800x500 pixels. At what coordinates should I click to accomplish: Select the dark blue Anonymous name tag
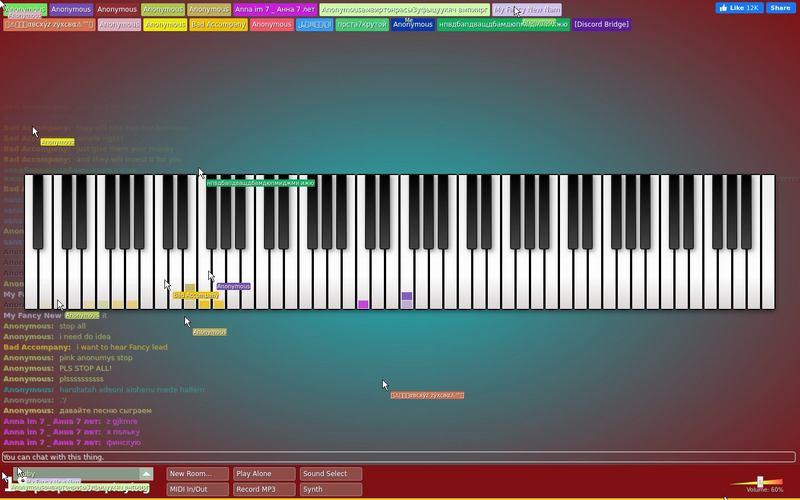[413, 24]
